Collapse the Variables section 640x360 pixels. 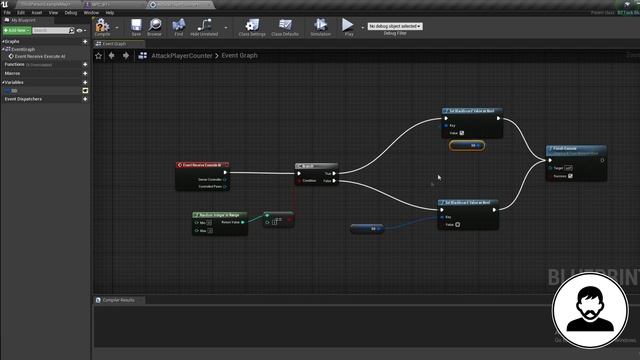[x=3, y=82]
